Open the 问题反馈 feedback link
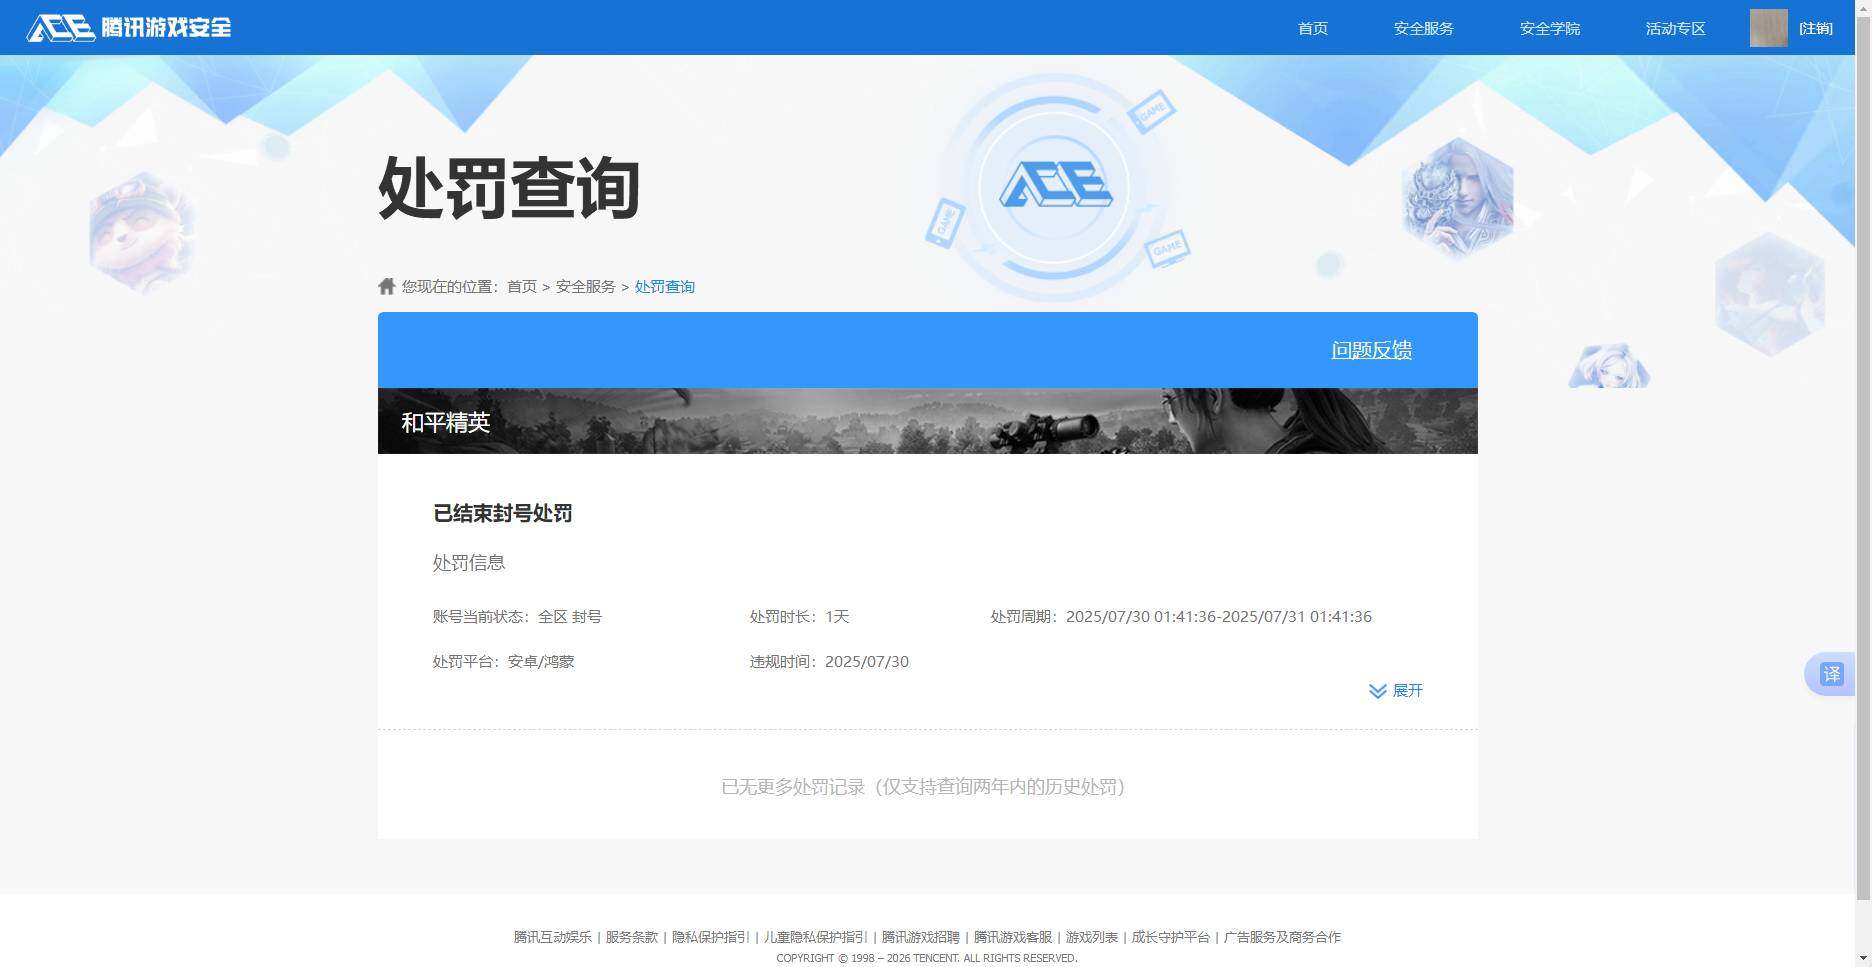The width and height of the screenshot is (1872, 967). pyautogui.click(x=1371, y=350)
